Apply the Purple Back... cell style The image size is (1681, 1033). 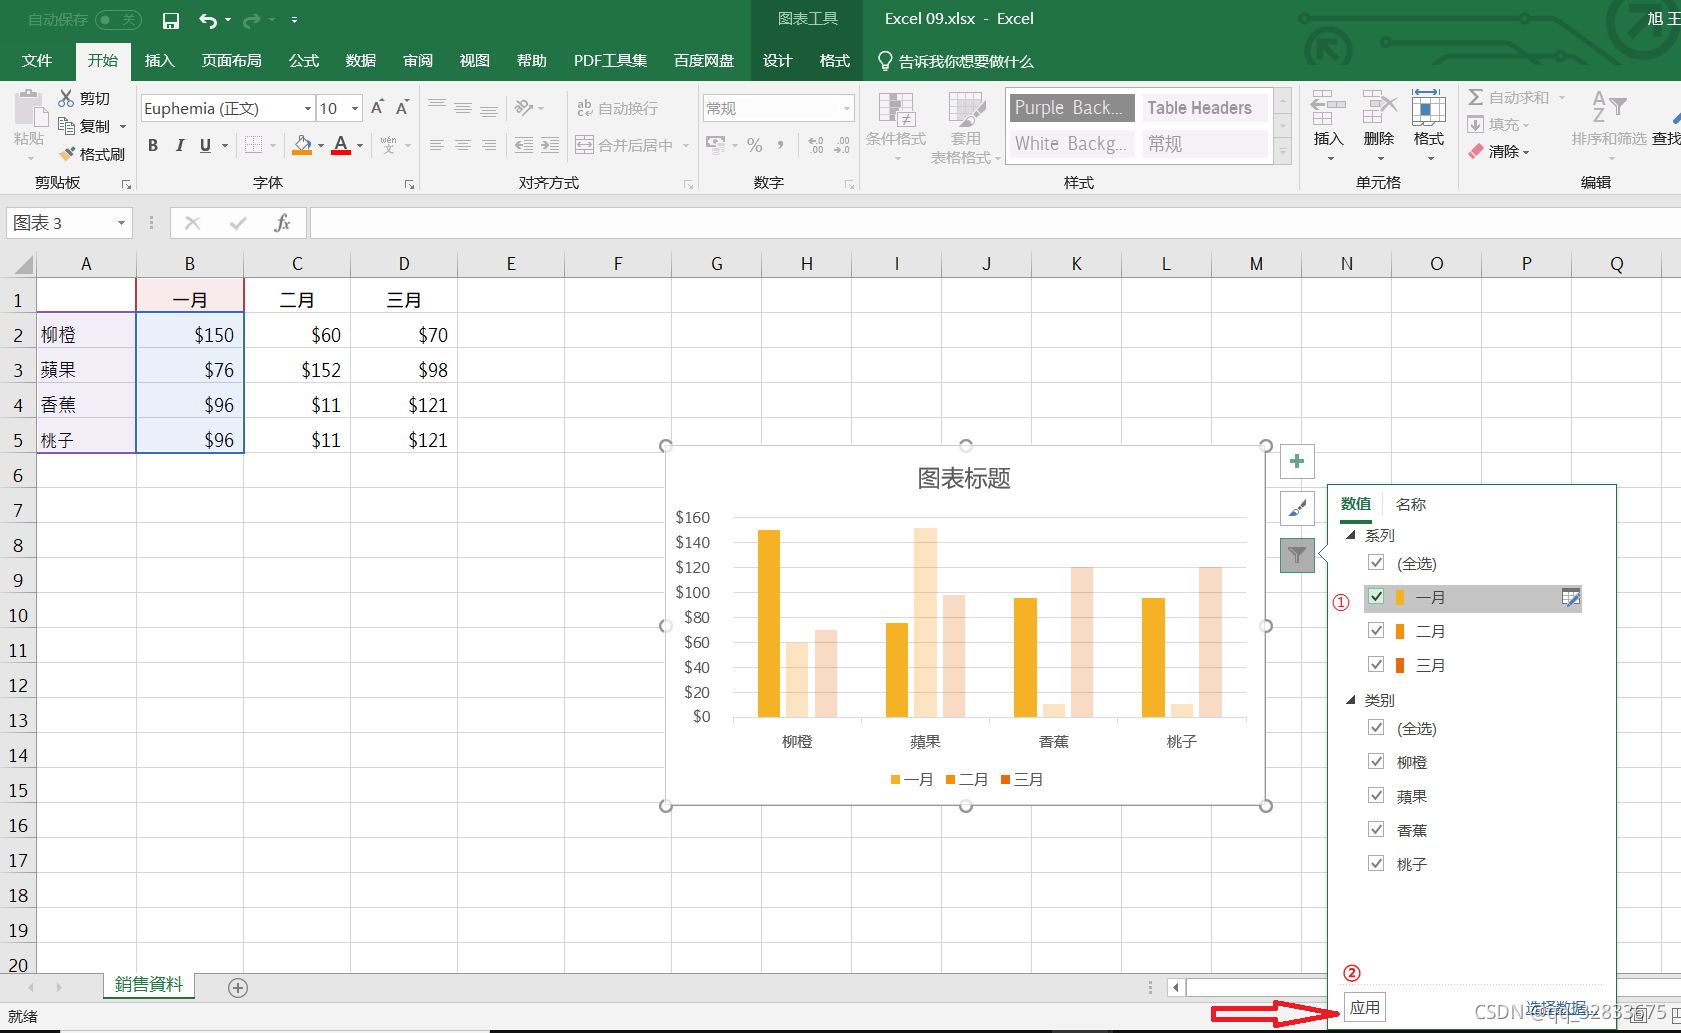[1071, 108]
